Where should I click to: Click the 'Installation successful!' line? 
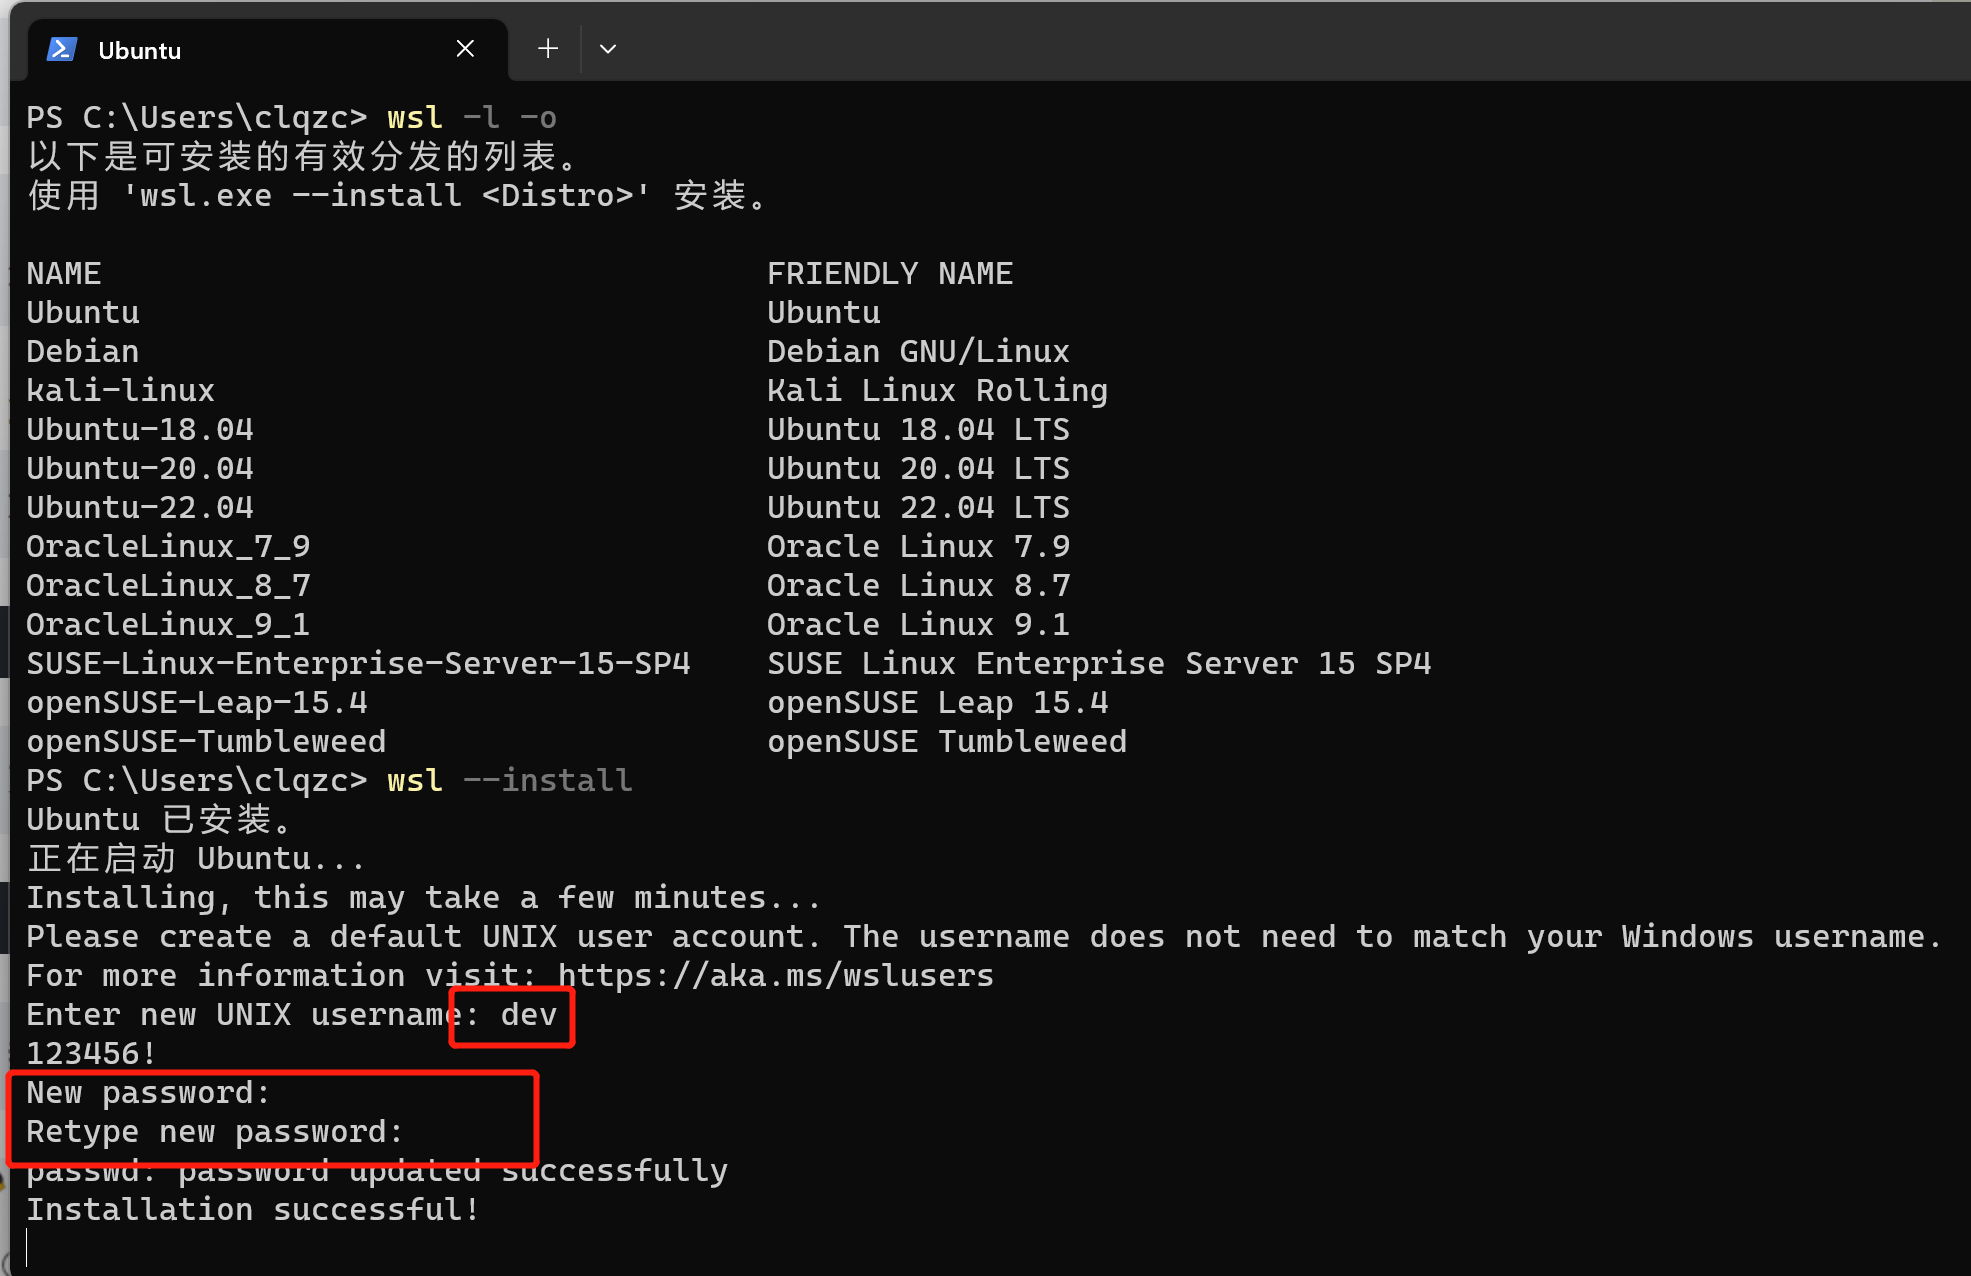tap(253, 1209)
